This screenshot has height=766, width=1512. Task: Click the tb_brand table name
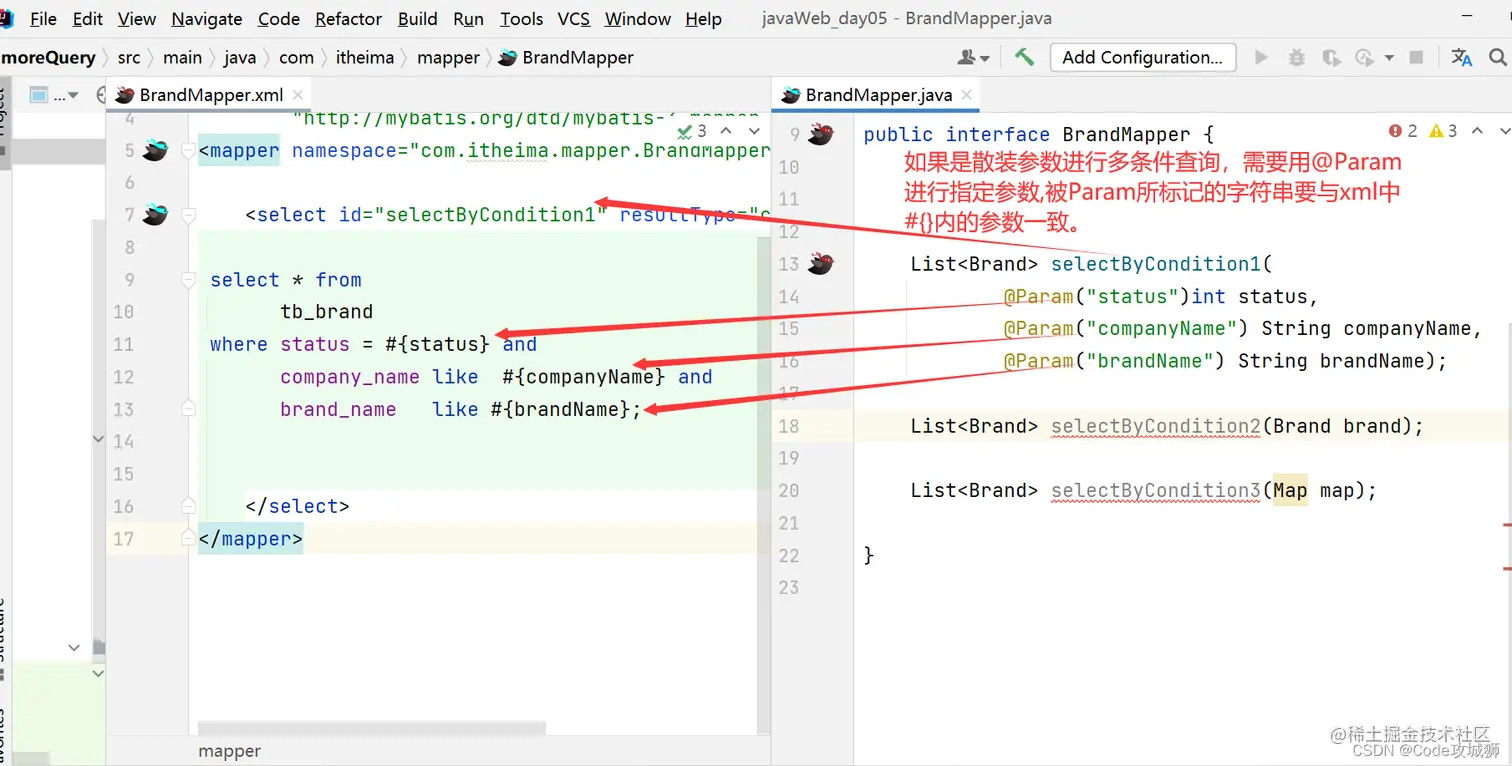coord(327,312)
